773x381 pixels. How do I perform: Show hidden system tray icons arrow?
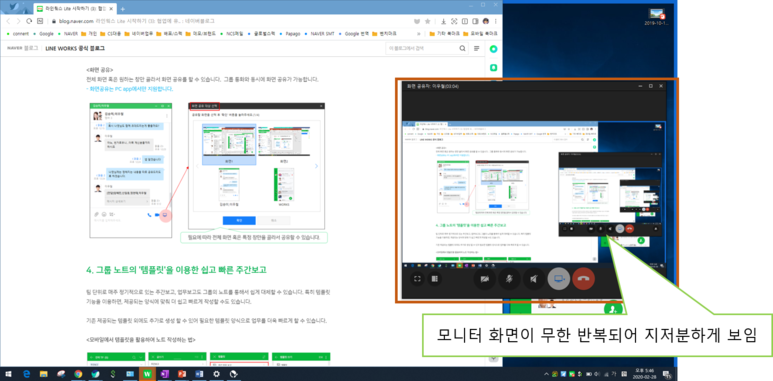[546, 374]
